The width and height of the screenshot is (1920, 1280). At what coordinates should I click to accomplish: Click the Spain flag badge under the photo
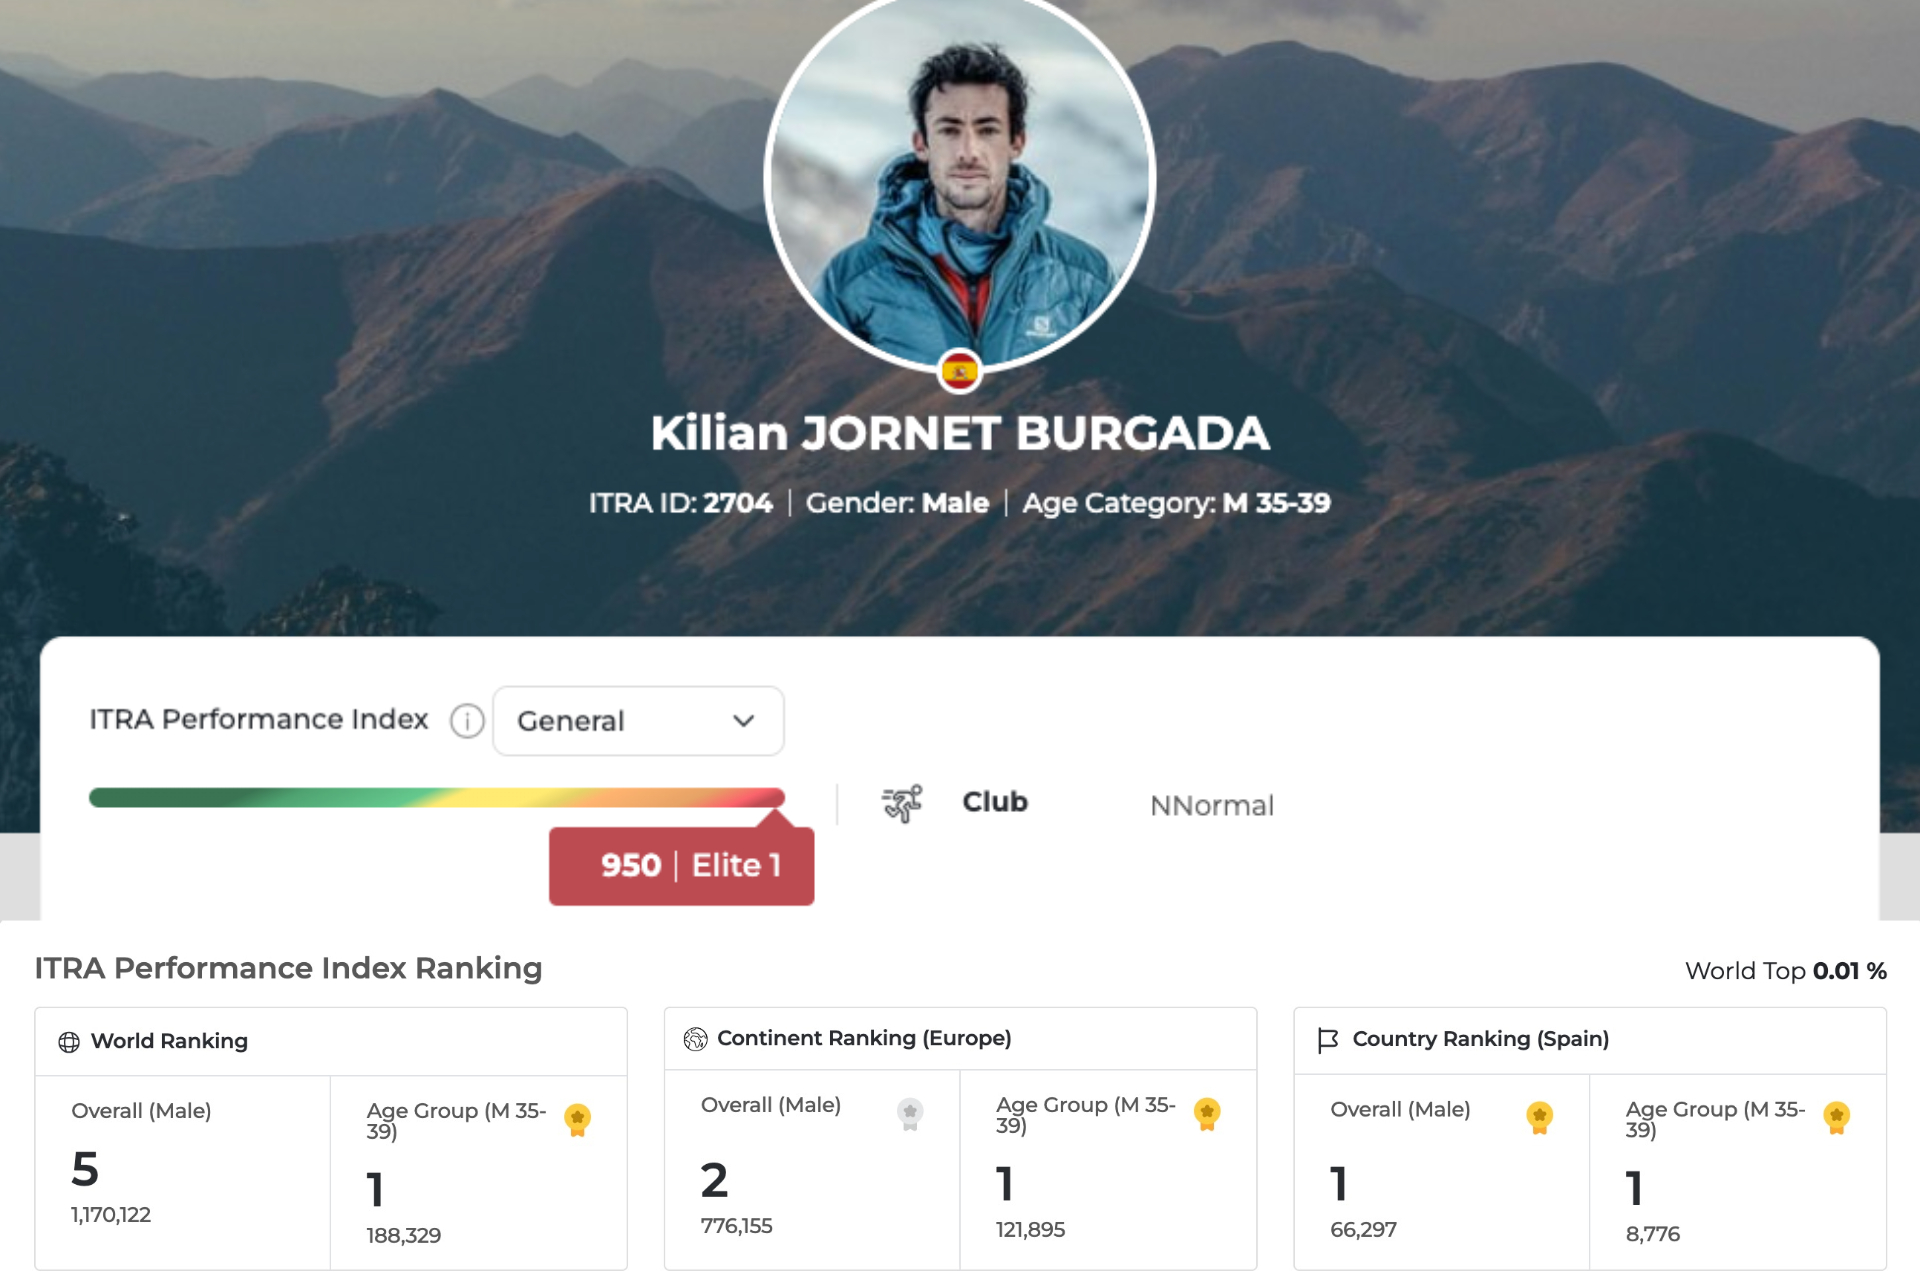(x=959, y=372)
